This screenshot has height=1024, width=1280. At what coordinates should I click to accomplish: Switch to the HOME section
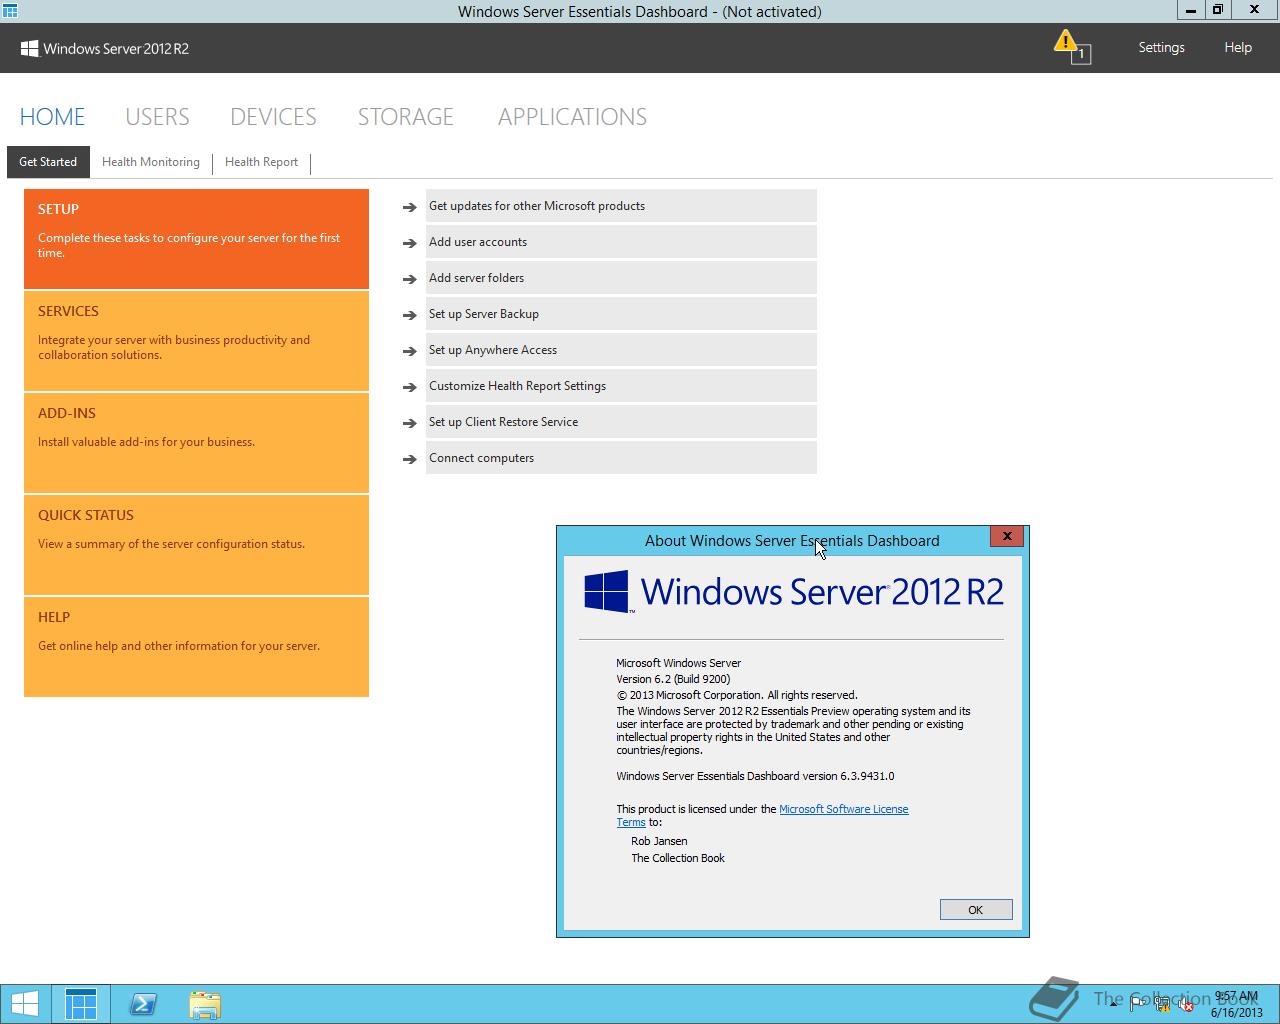(52, 117)
